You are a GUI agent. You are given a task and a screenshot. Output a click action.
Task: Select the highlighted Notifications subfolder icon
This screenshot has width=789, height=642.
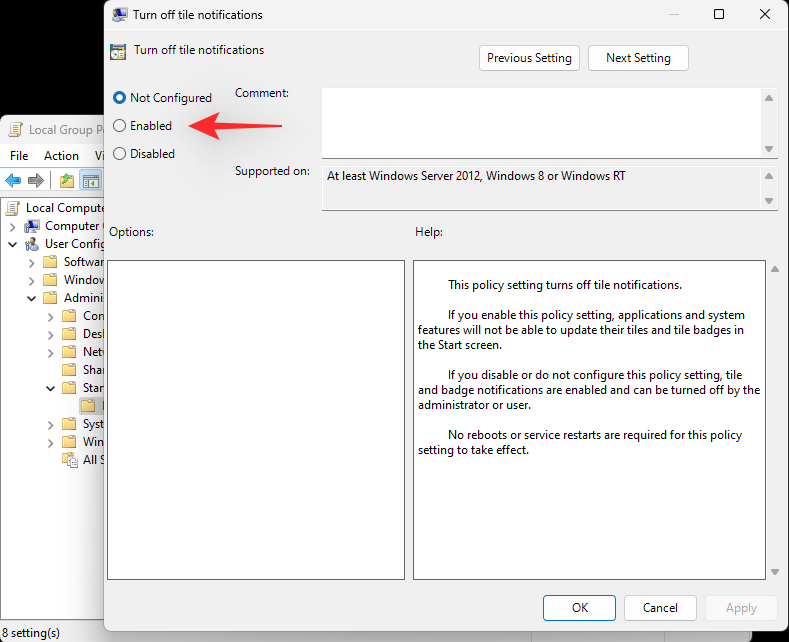pyautogui.click(x=89, y=406)
